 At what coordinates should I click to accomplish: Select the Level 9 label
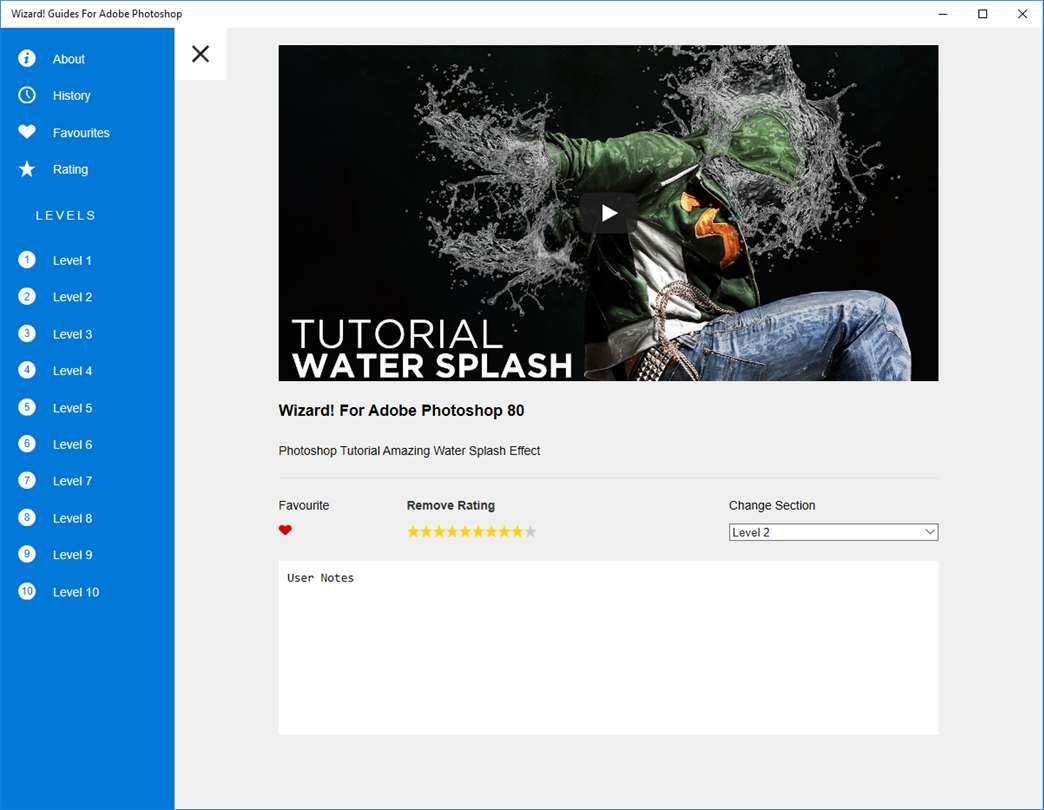72,555
